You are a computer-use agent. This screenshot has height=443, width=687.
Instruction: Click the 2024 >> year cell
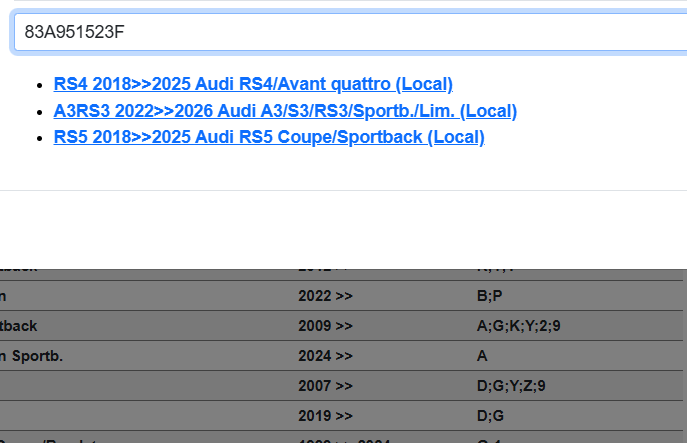[x=325, y=355]
